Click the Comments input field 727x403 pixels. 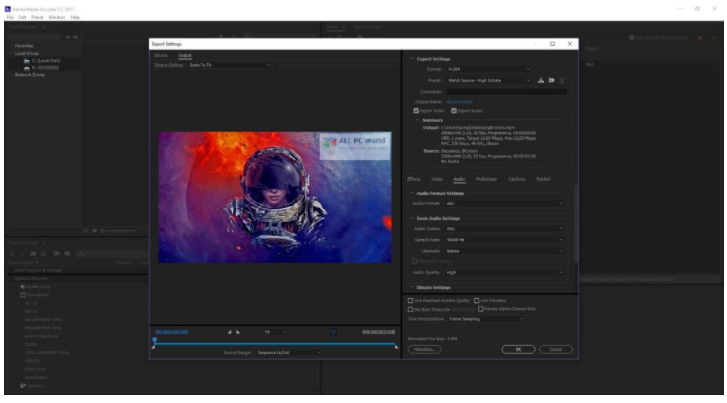506,92
